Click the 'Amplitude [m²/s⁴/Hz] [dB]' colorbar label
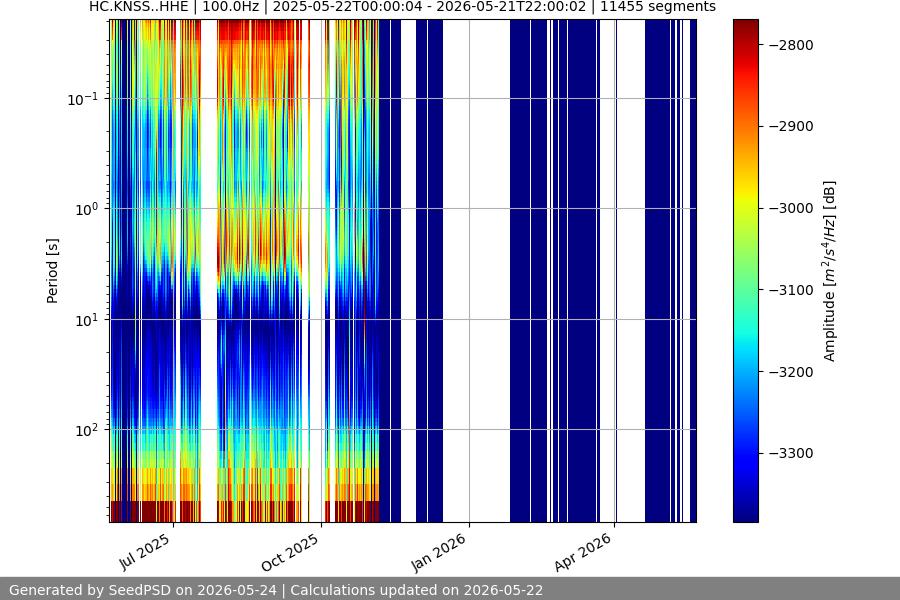This screenshot has width=900, height=600. (829, 271)
